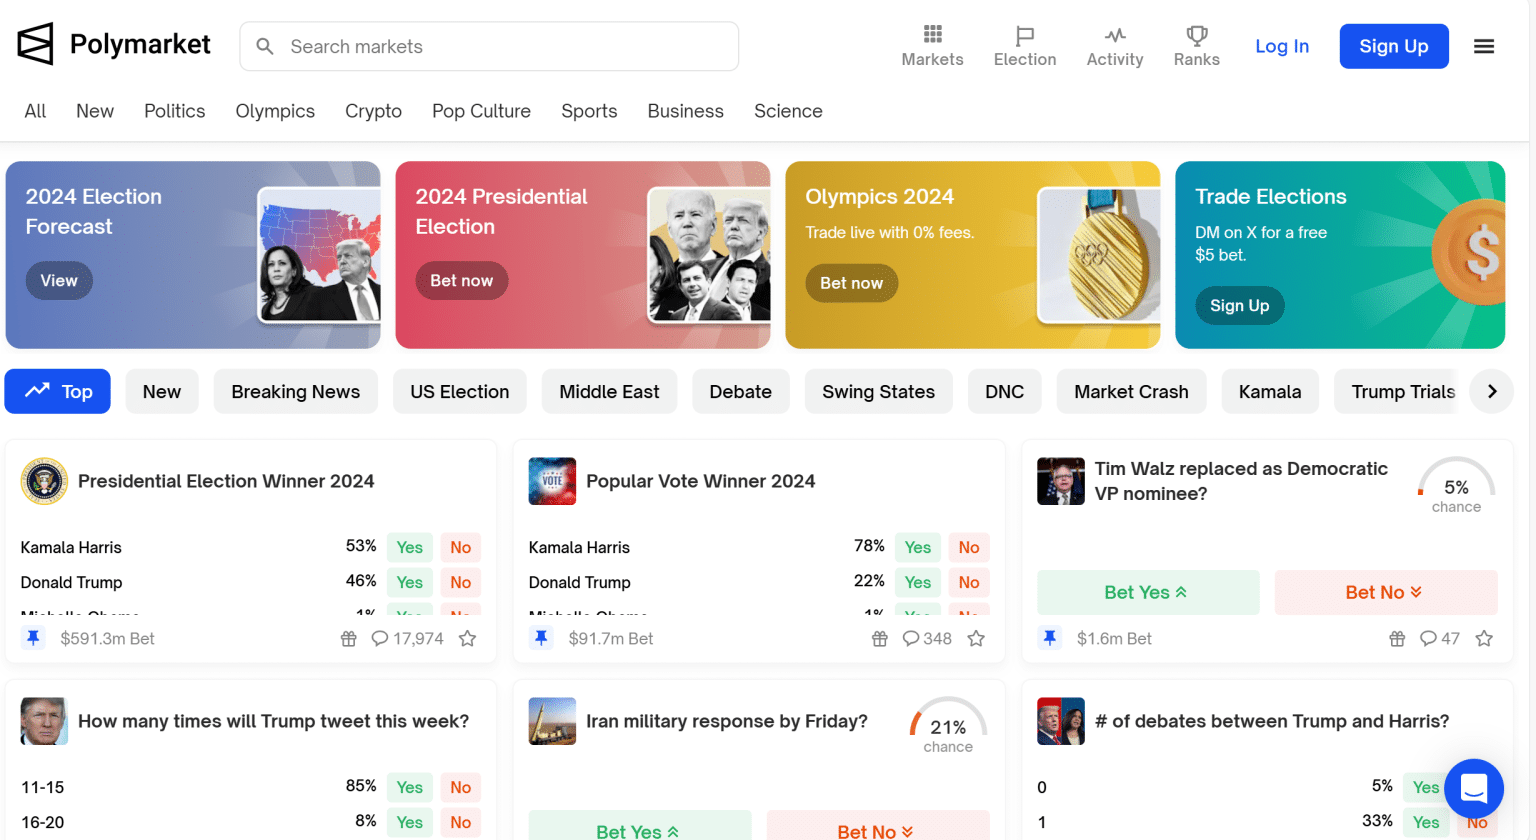The height and width of the screenshot is (840, 1536).
Task: Star the Presidential Election Winner 2024 market
Action: pos(467,638)
